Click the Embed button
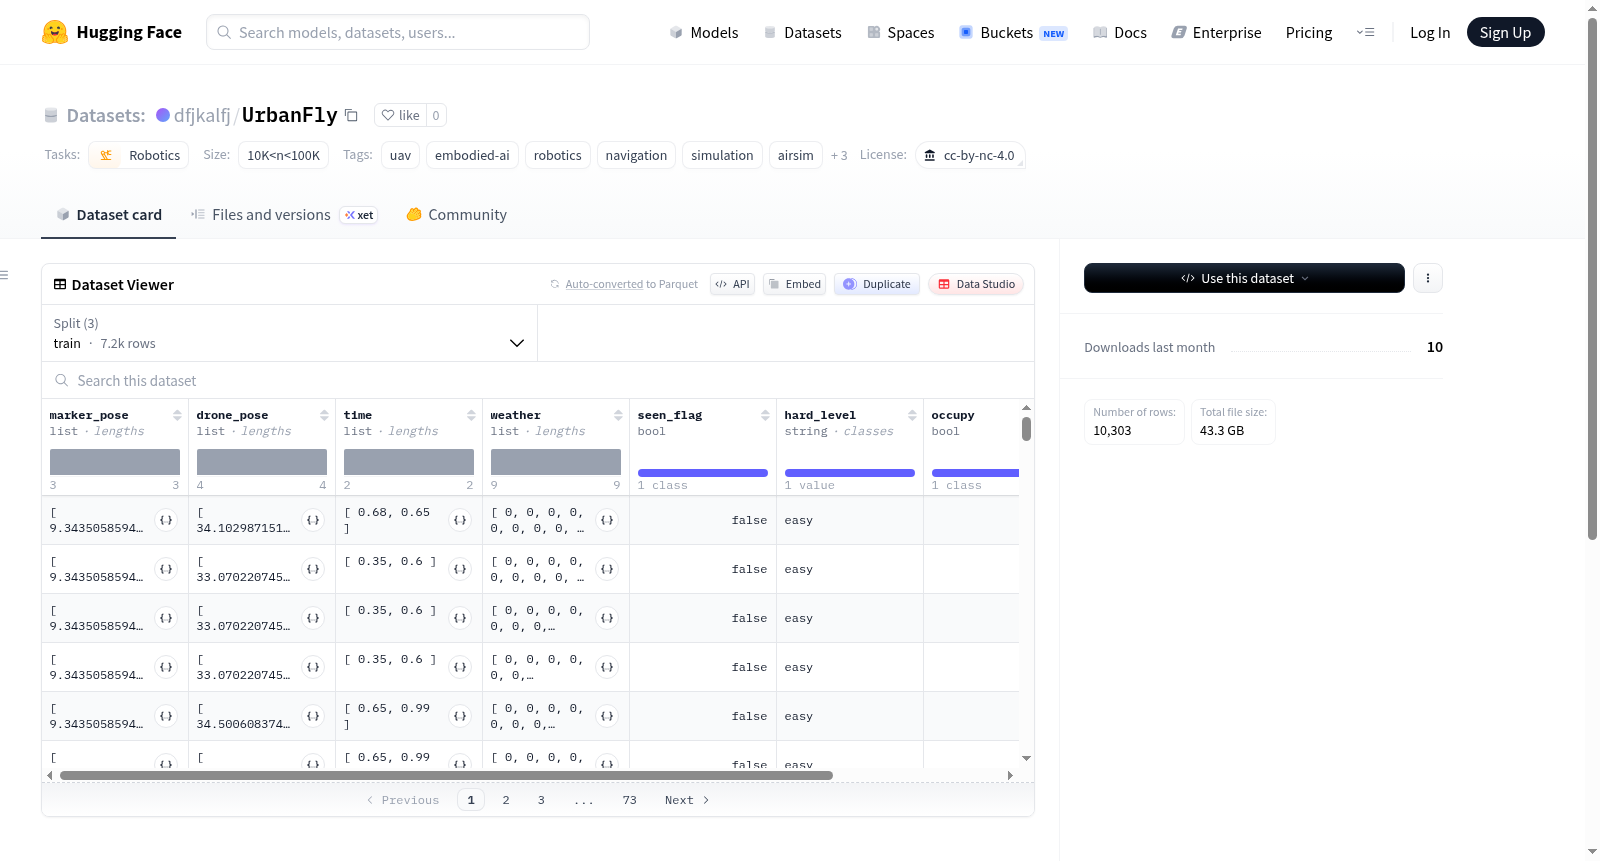1600x861 pixels. [795, 284]
